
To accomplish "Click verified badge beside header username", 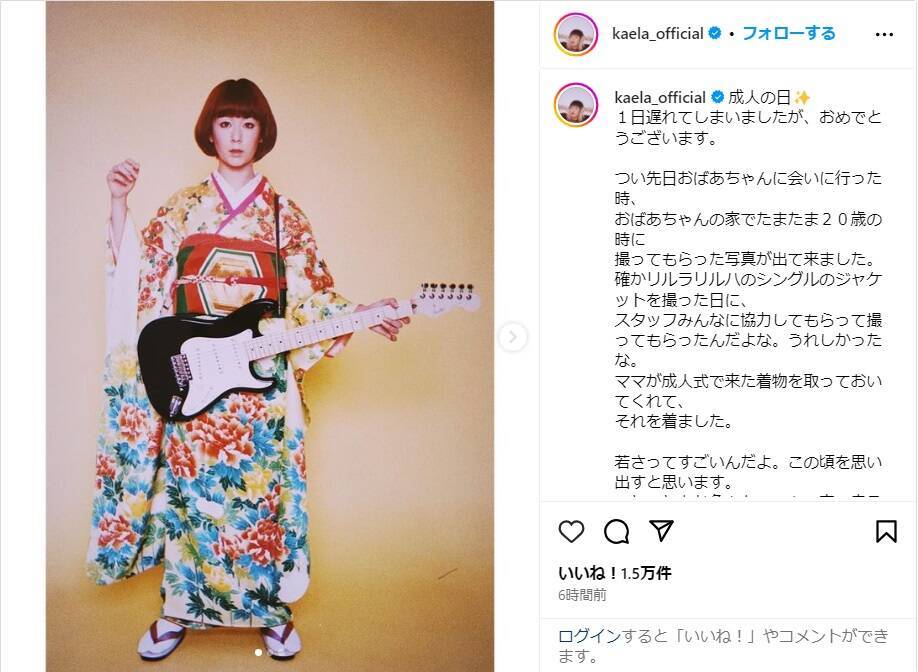I will coord(715,33).
